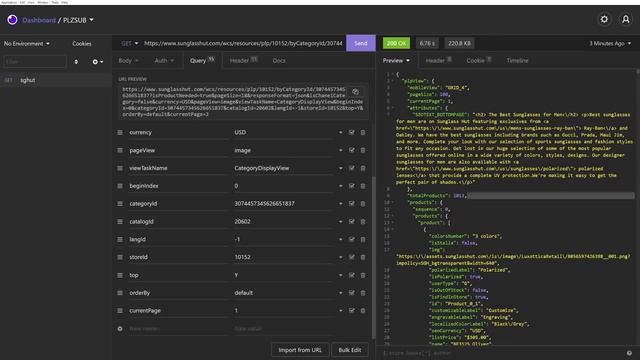The image size is (640, 360).
Task: Go to the Dashboard link
Action: pyautogui.click(x=39, y=20)
